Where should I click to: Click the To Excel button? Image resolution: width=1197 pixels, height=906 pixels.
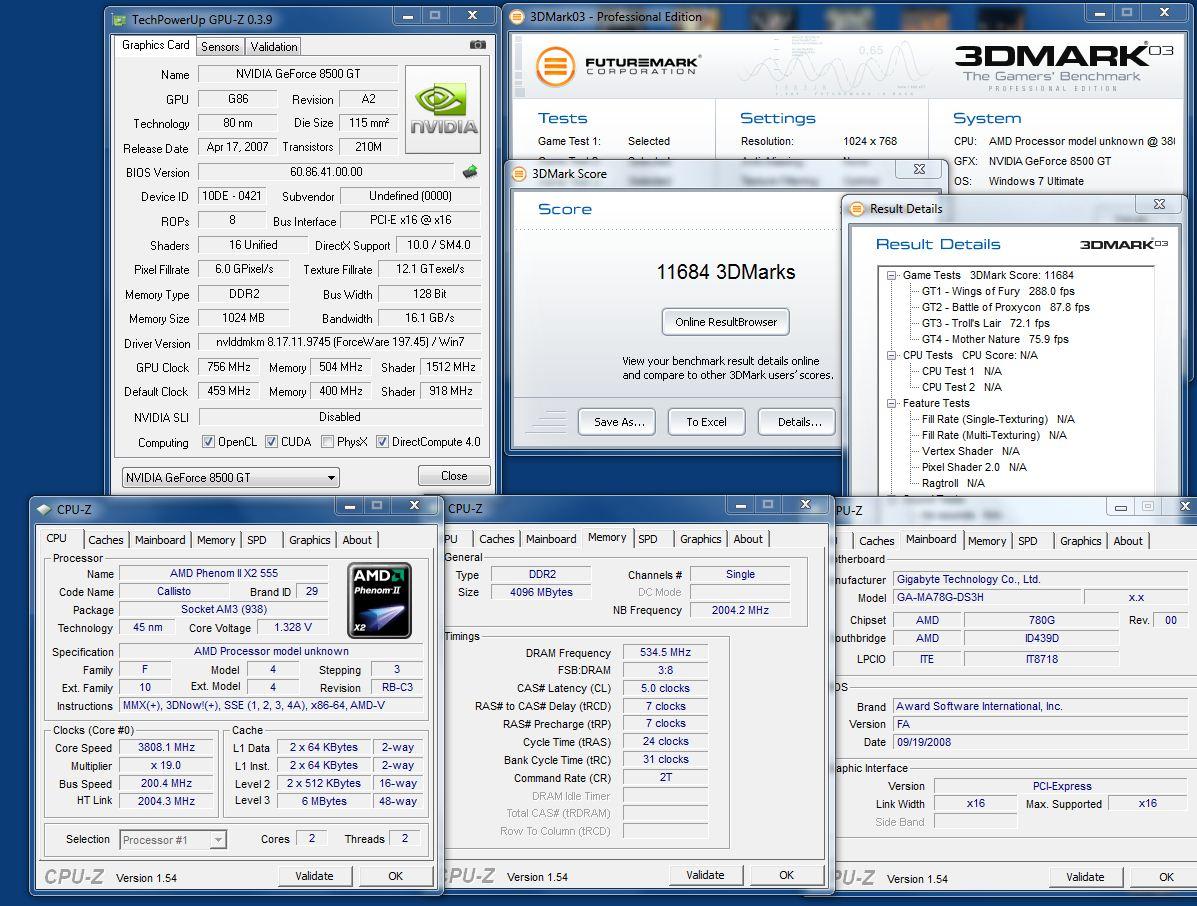pos(706,421)
